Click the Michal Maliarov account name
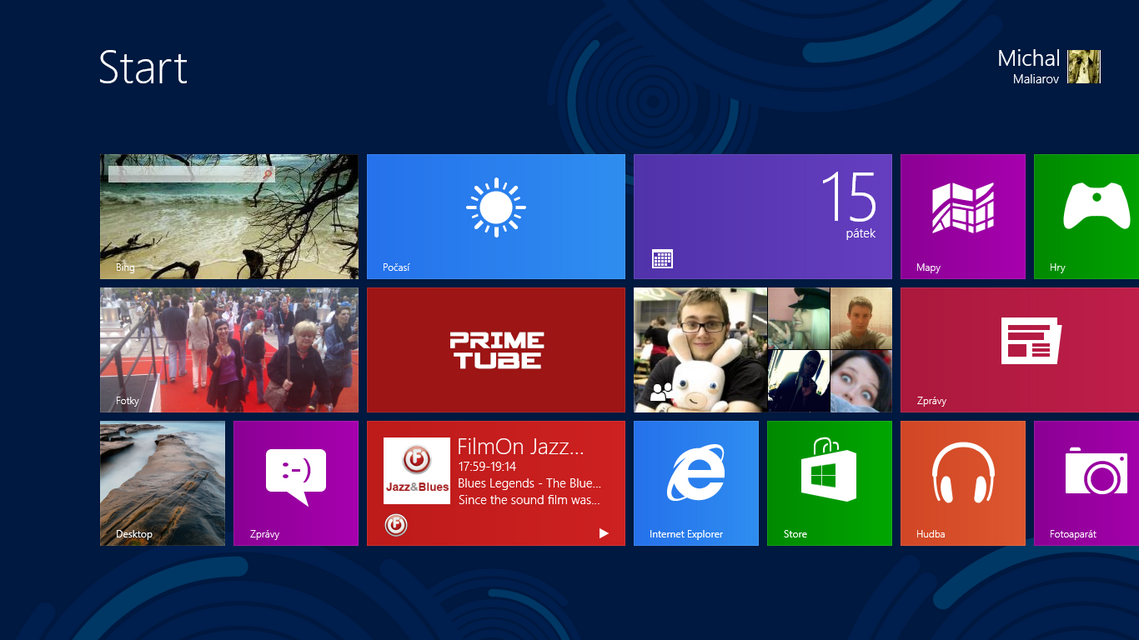 (x=1028, y=67)
